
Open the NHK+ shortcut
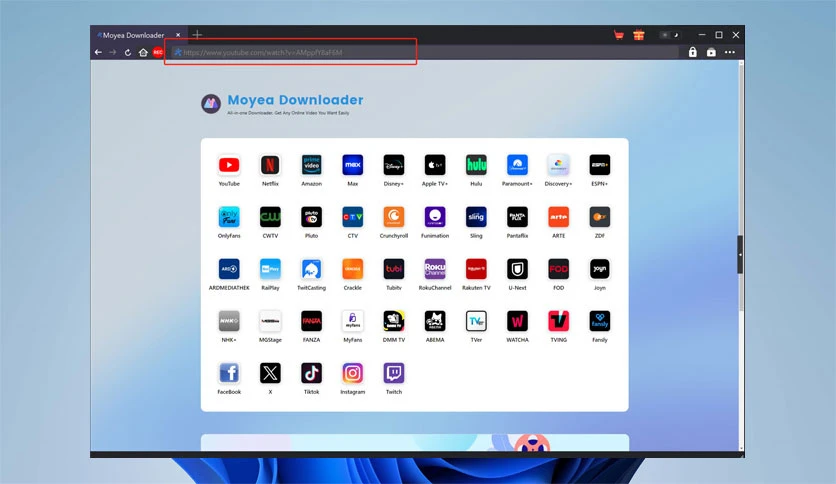229,321
